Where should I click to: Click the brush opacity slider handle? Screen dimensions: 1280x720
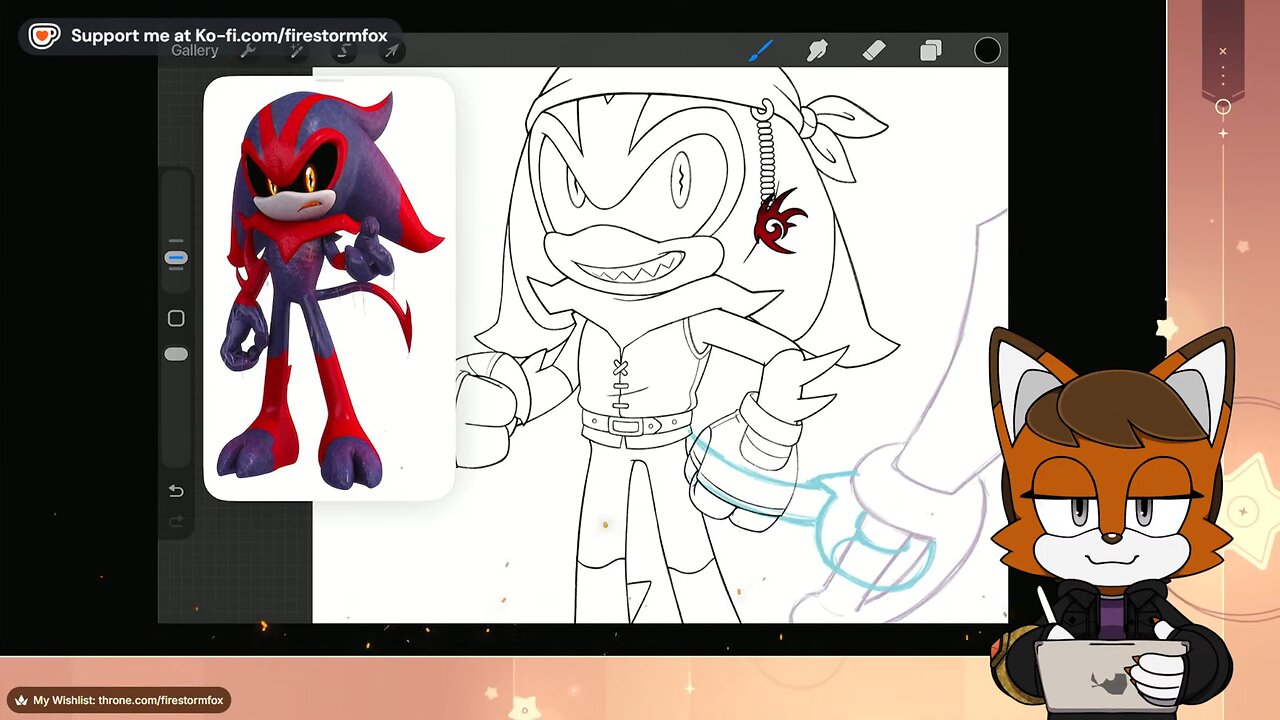point(176,354)
